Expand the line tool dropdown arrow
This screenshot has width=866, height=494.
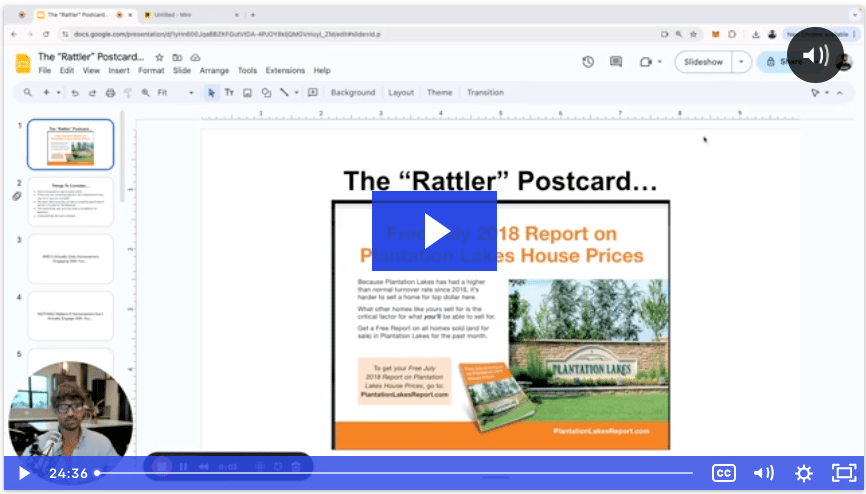pos(297,93)
